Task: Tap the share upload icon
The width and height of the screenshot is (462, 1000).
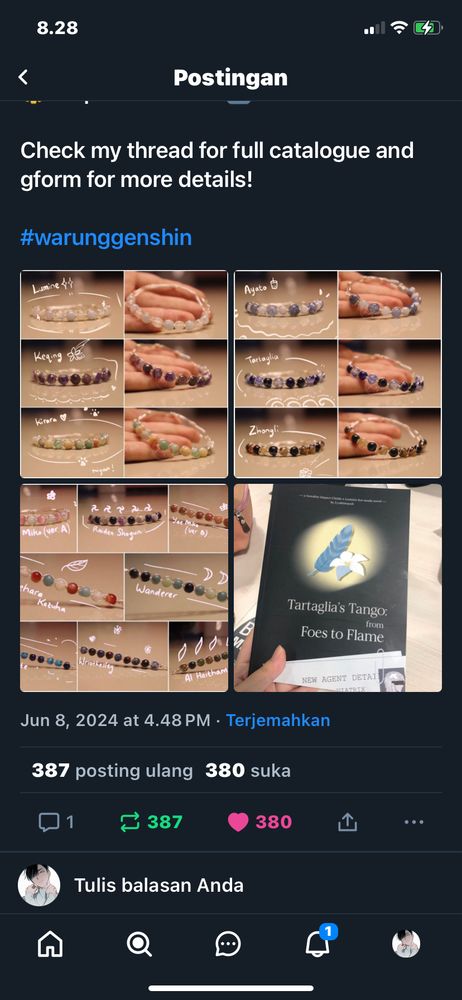Action: [347, 822]
